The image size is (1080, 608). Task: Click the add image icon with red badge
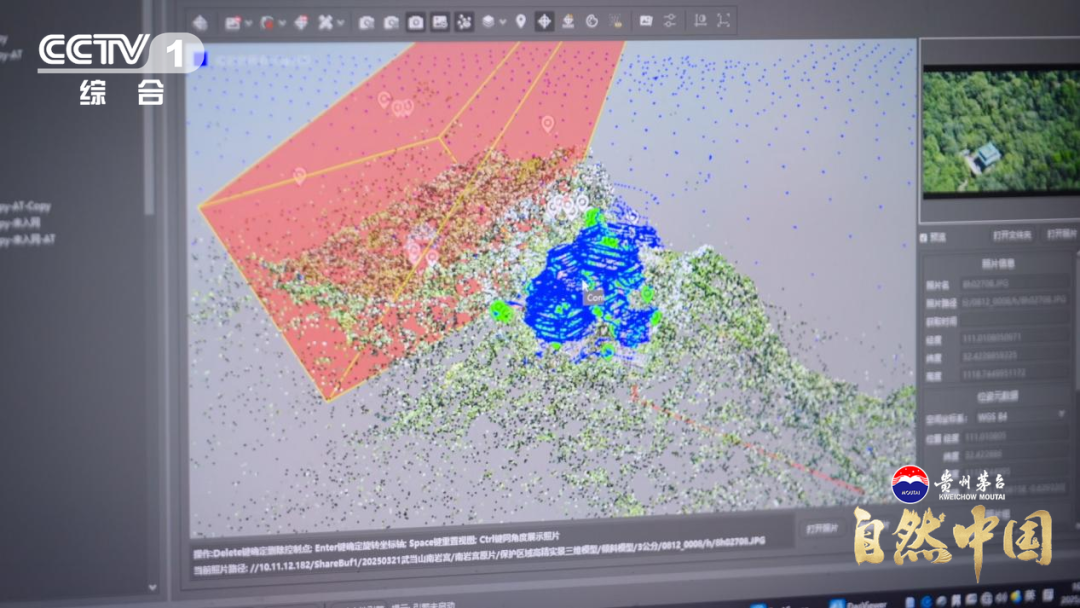pyautogui.click(x=233, y=23)
